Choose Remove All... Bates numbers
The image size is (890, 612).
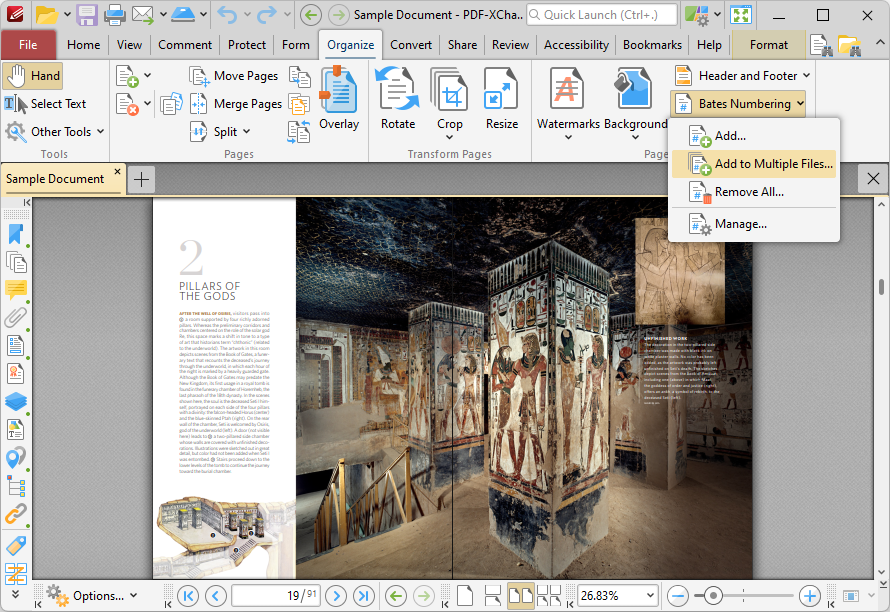[x=754, y=192]
